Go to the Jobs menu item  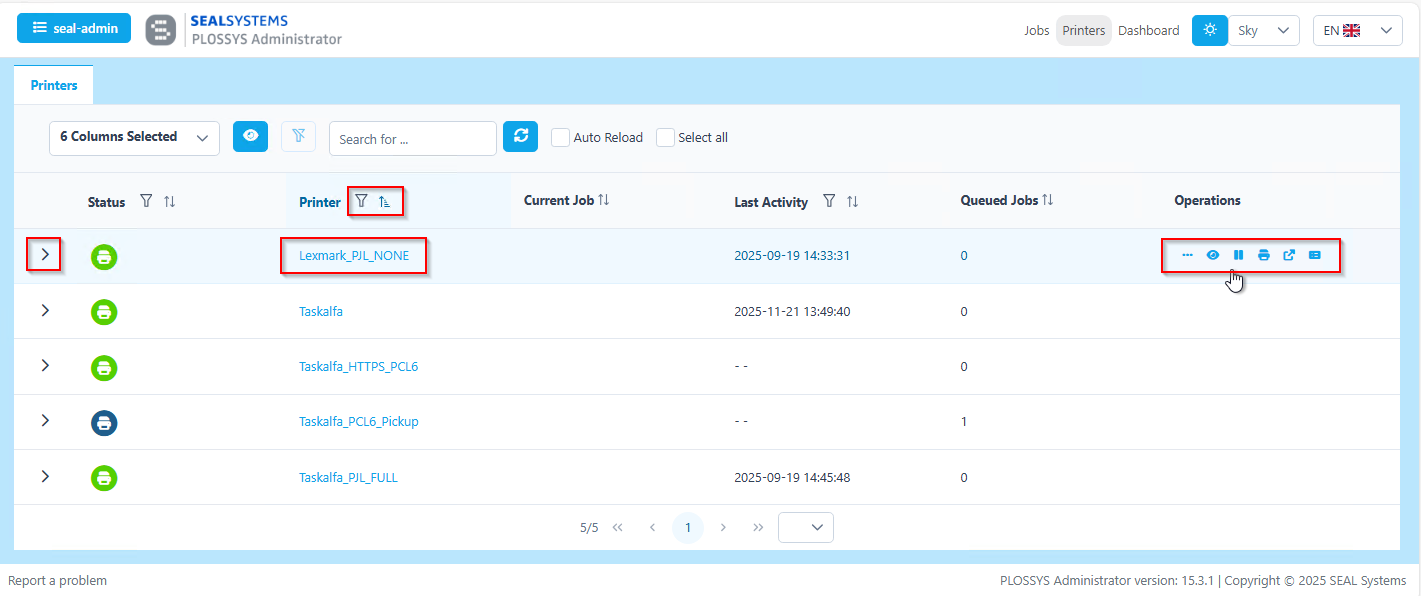pyautogui.click(x=1036, y=30)
